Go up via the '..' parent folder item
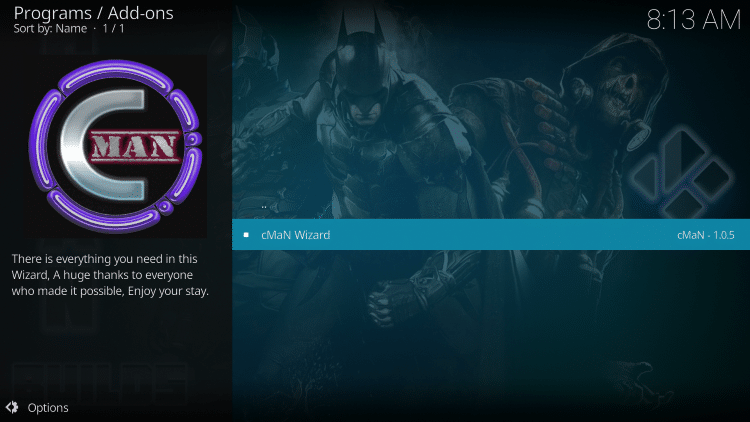The width and height of the screenshot is (750, 422). (x=264, y=205)
